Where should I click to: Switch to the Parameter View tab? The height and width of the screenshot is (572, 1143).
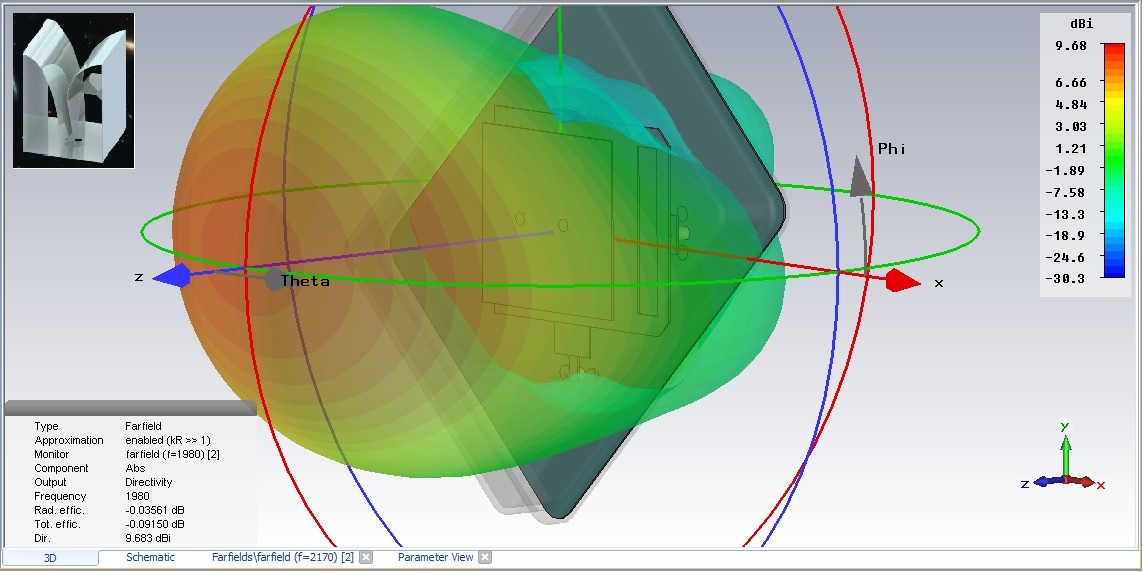point(435,557)
